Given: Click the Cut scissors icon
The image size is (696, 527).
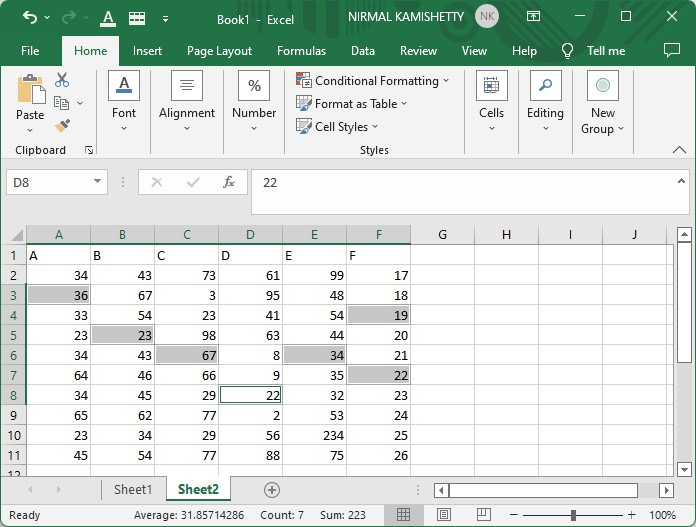Looking at the screenshot, I should [62, 80].
